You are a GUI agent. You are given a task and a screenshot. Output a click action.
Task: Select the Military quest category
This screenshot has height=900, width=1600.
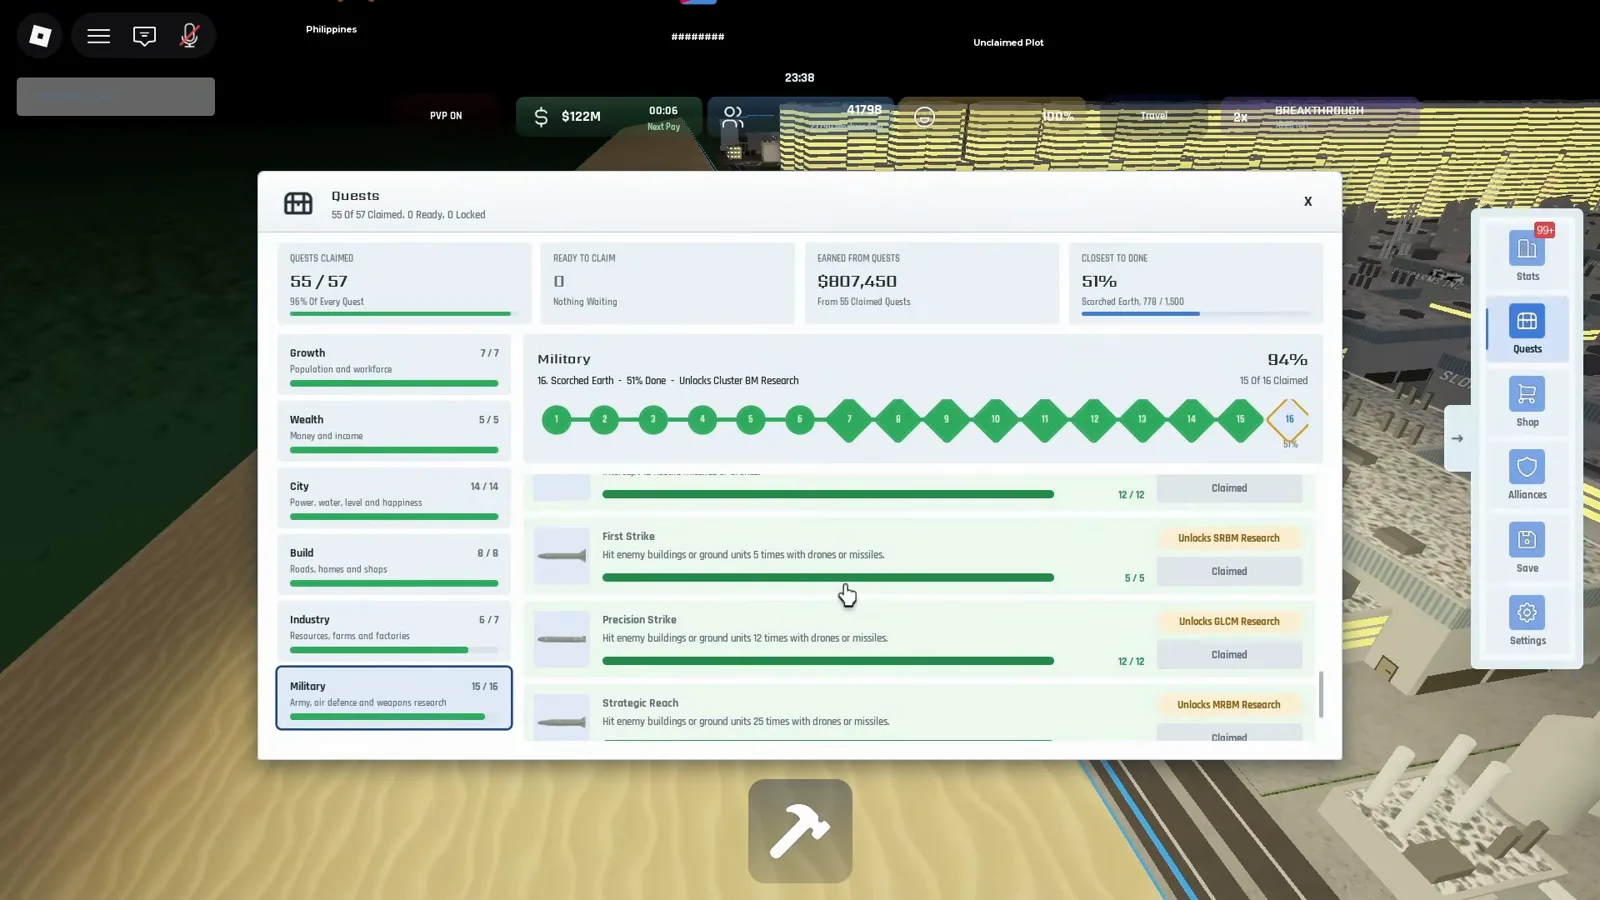394,698
